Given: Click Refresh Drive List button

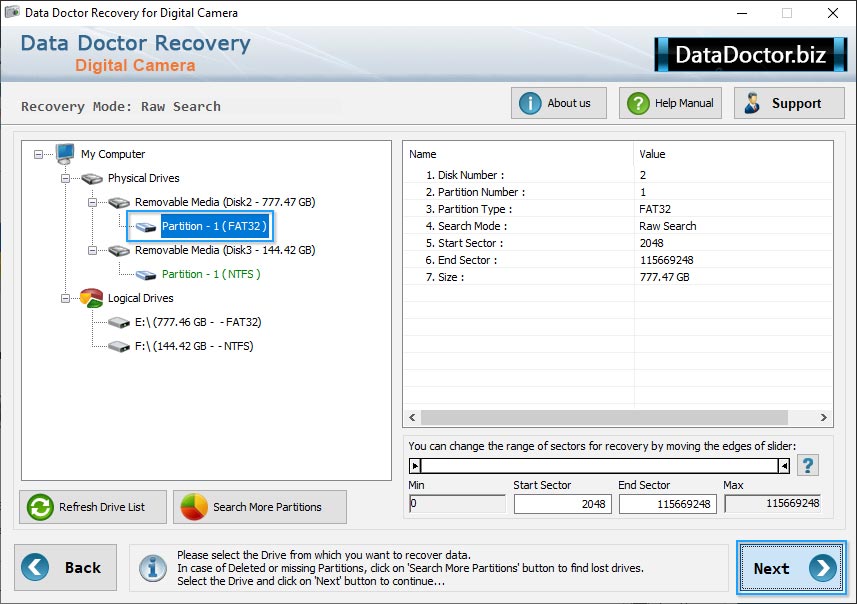Looking at the screenshot, I should coord(93,507).
